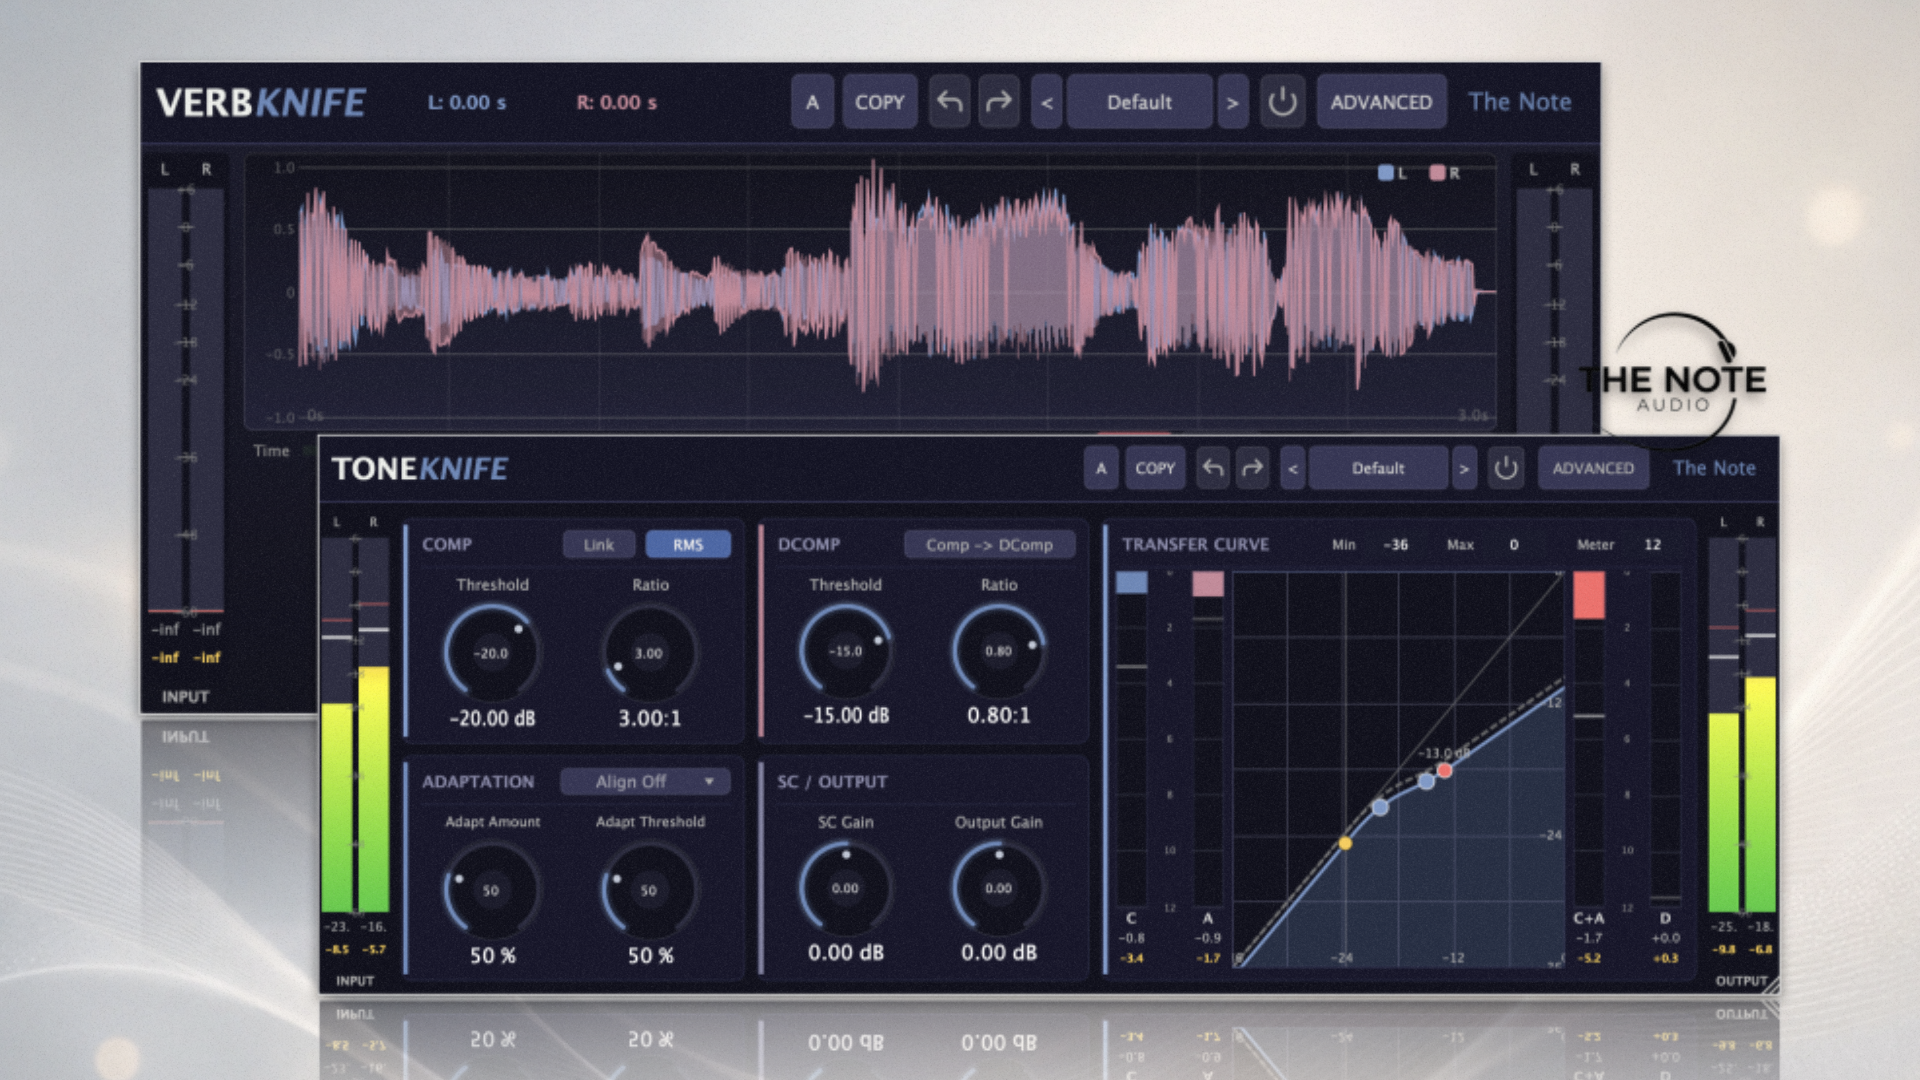Click the L: 0.00 s readout
Viewport: 1920px width, 1080px height.
pyautogui.click(x=467, y=102)
